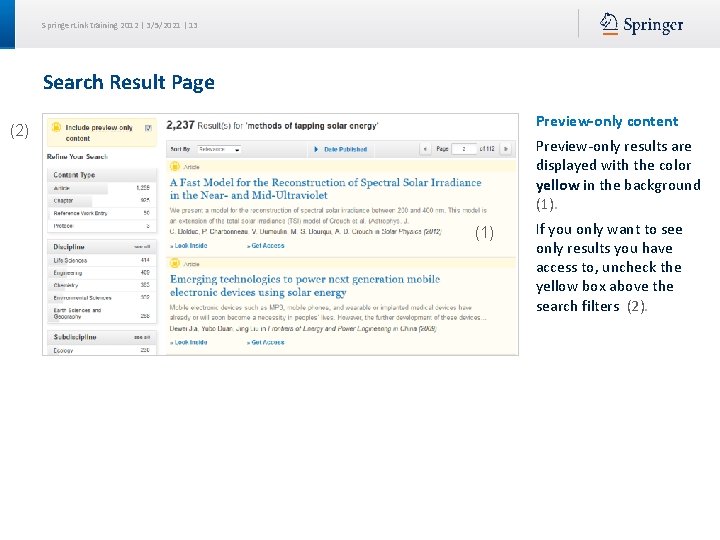Filter by Reference Work Entry content type

[102, 213]
